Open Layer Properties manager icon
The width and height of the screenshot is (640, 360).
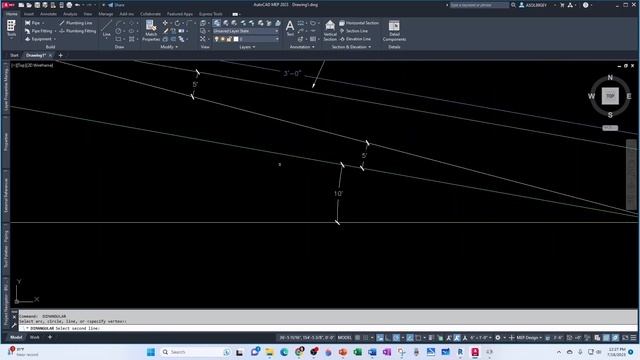[x=216, y=23]
